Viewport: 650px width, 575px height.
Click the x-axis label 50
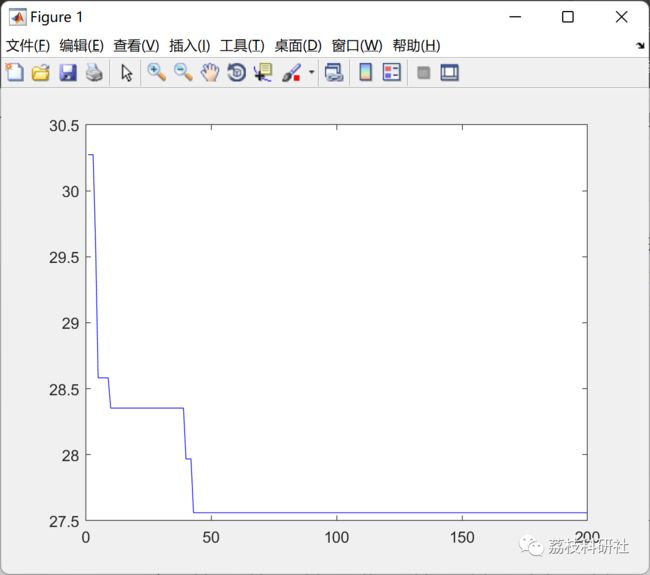point(211,538)
